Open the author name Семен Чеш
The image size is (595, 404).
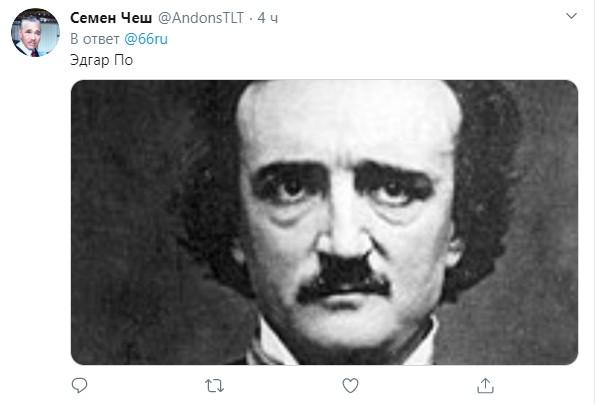[x=111, y=18]
